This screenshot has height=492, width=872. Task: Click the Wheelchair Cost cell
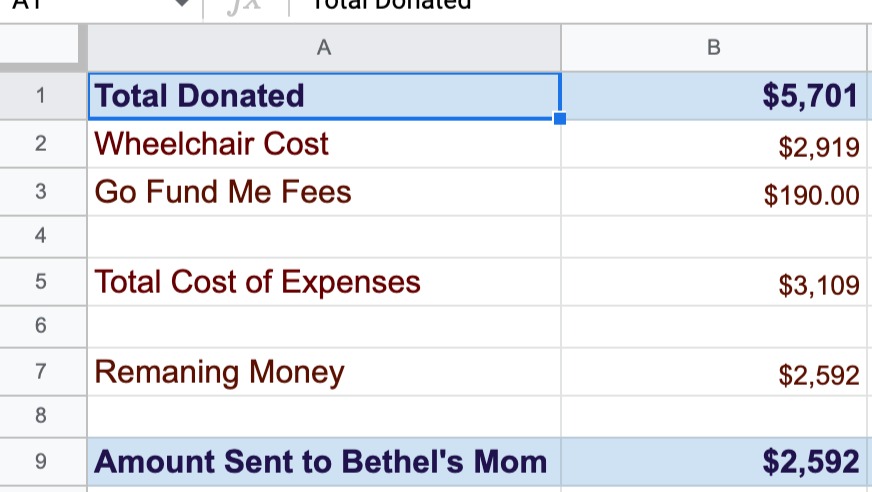click(x=324, y=144)
